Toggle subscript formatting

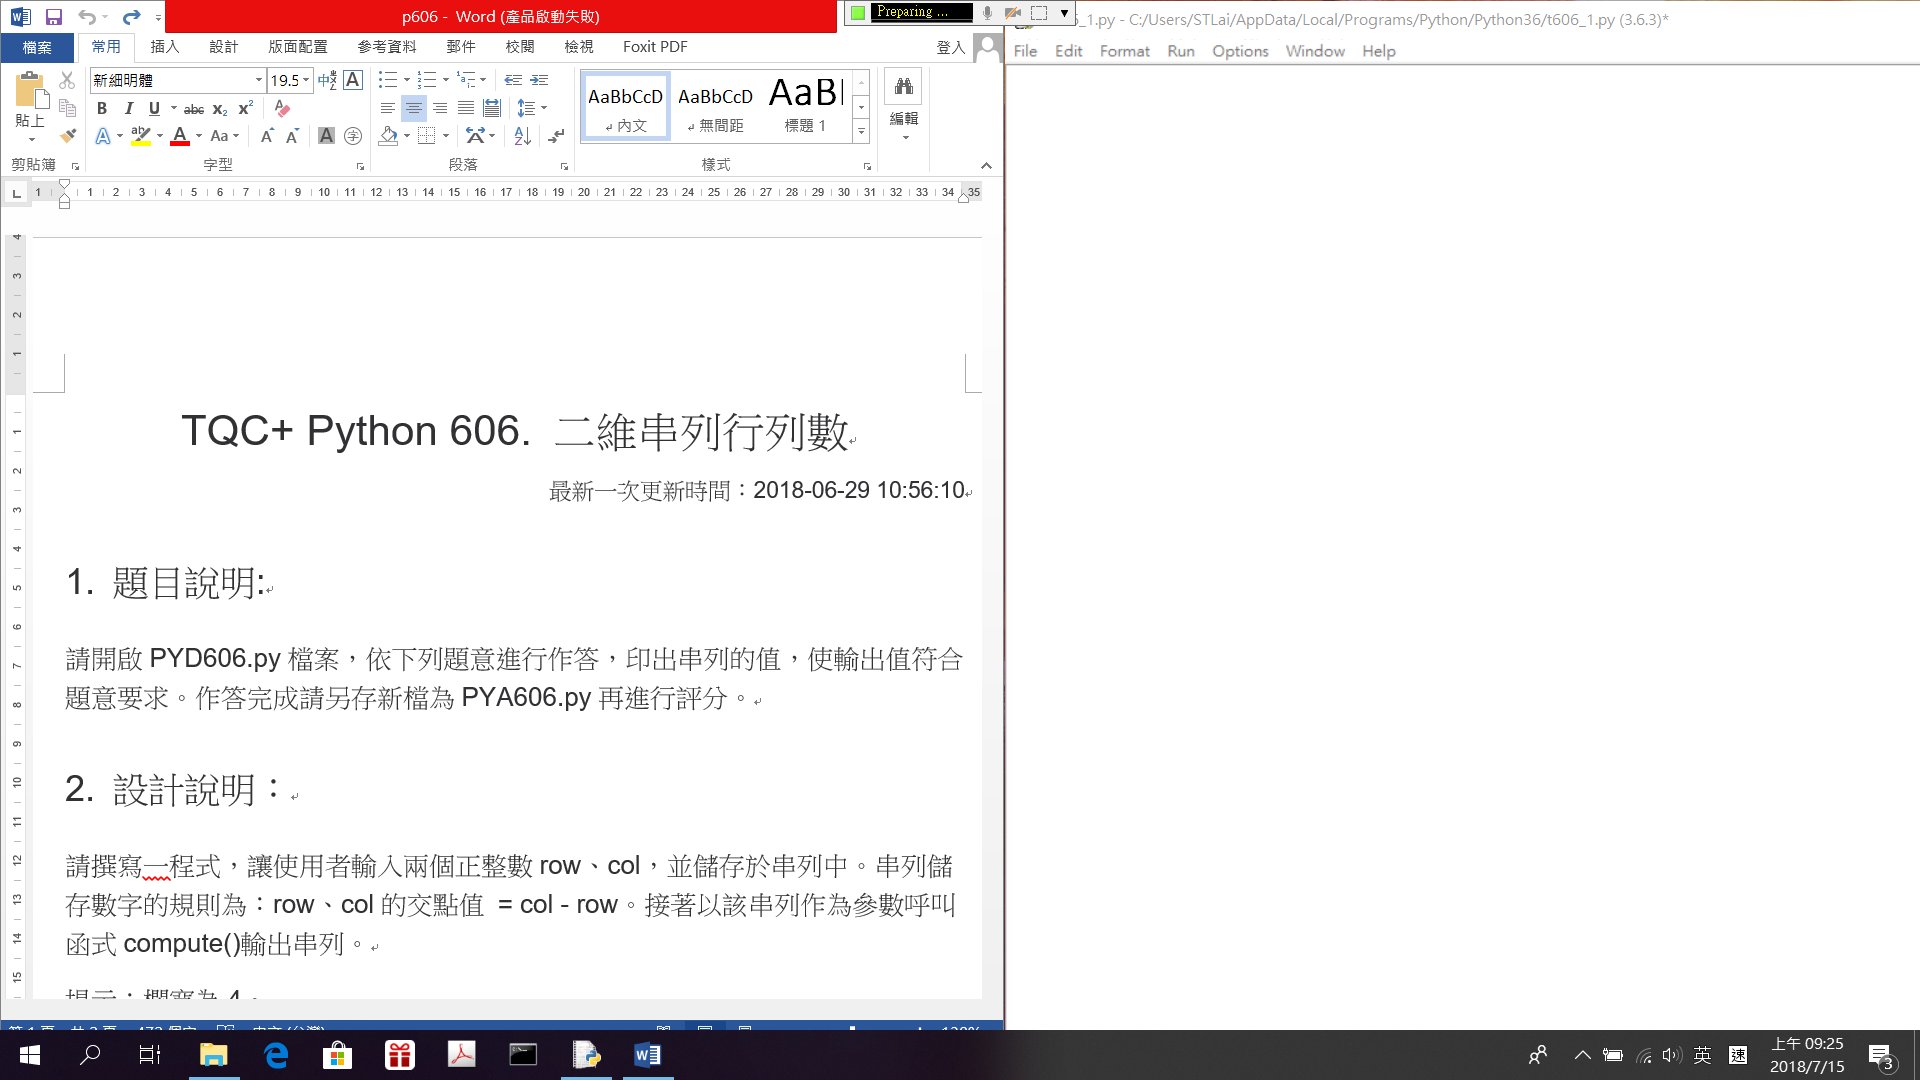click(220, 108)
